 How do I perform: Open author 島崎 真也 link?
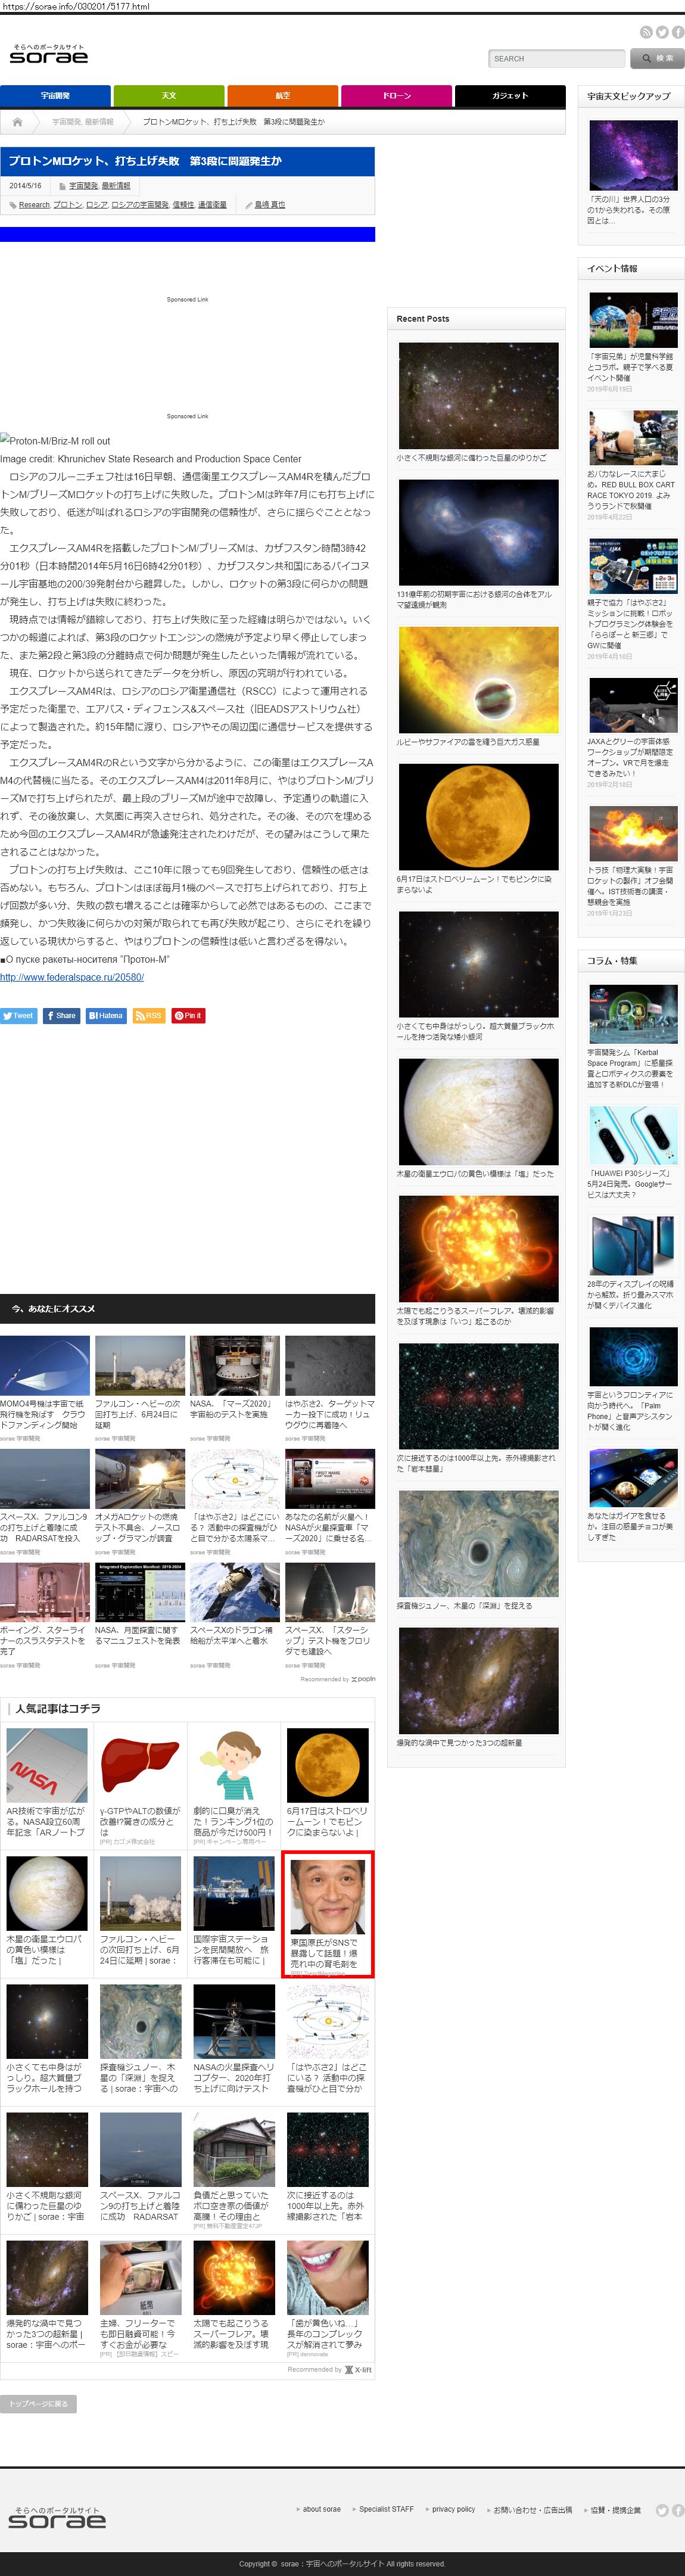(x=270, y=204)
